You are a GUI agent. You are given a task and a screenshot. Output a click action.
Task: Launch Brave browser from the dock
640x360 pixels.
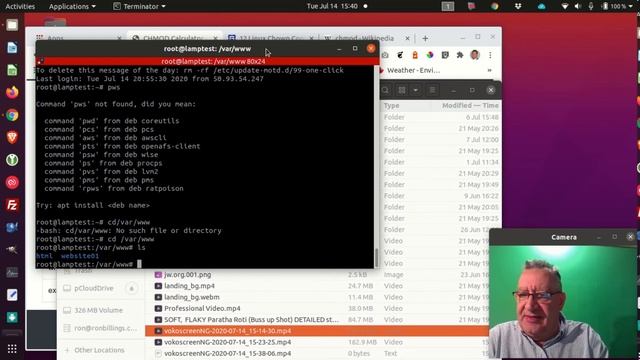pyautogui.click(x=12, y=137)
